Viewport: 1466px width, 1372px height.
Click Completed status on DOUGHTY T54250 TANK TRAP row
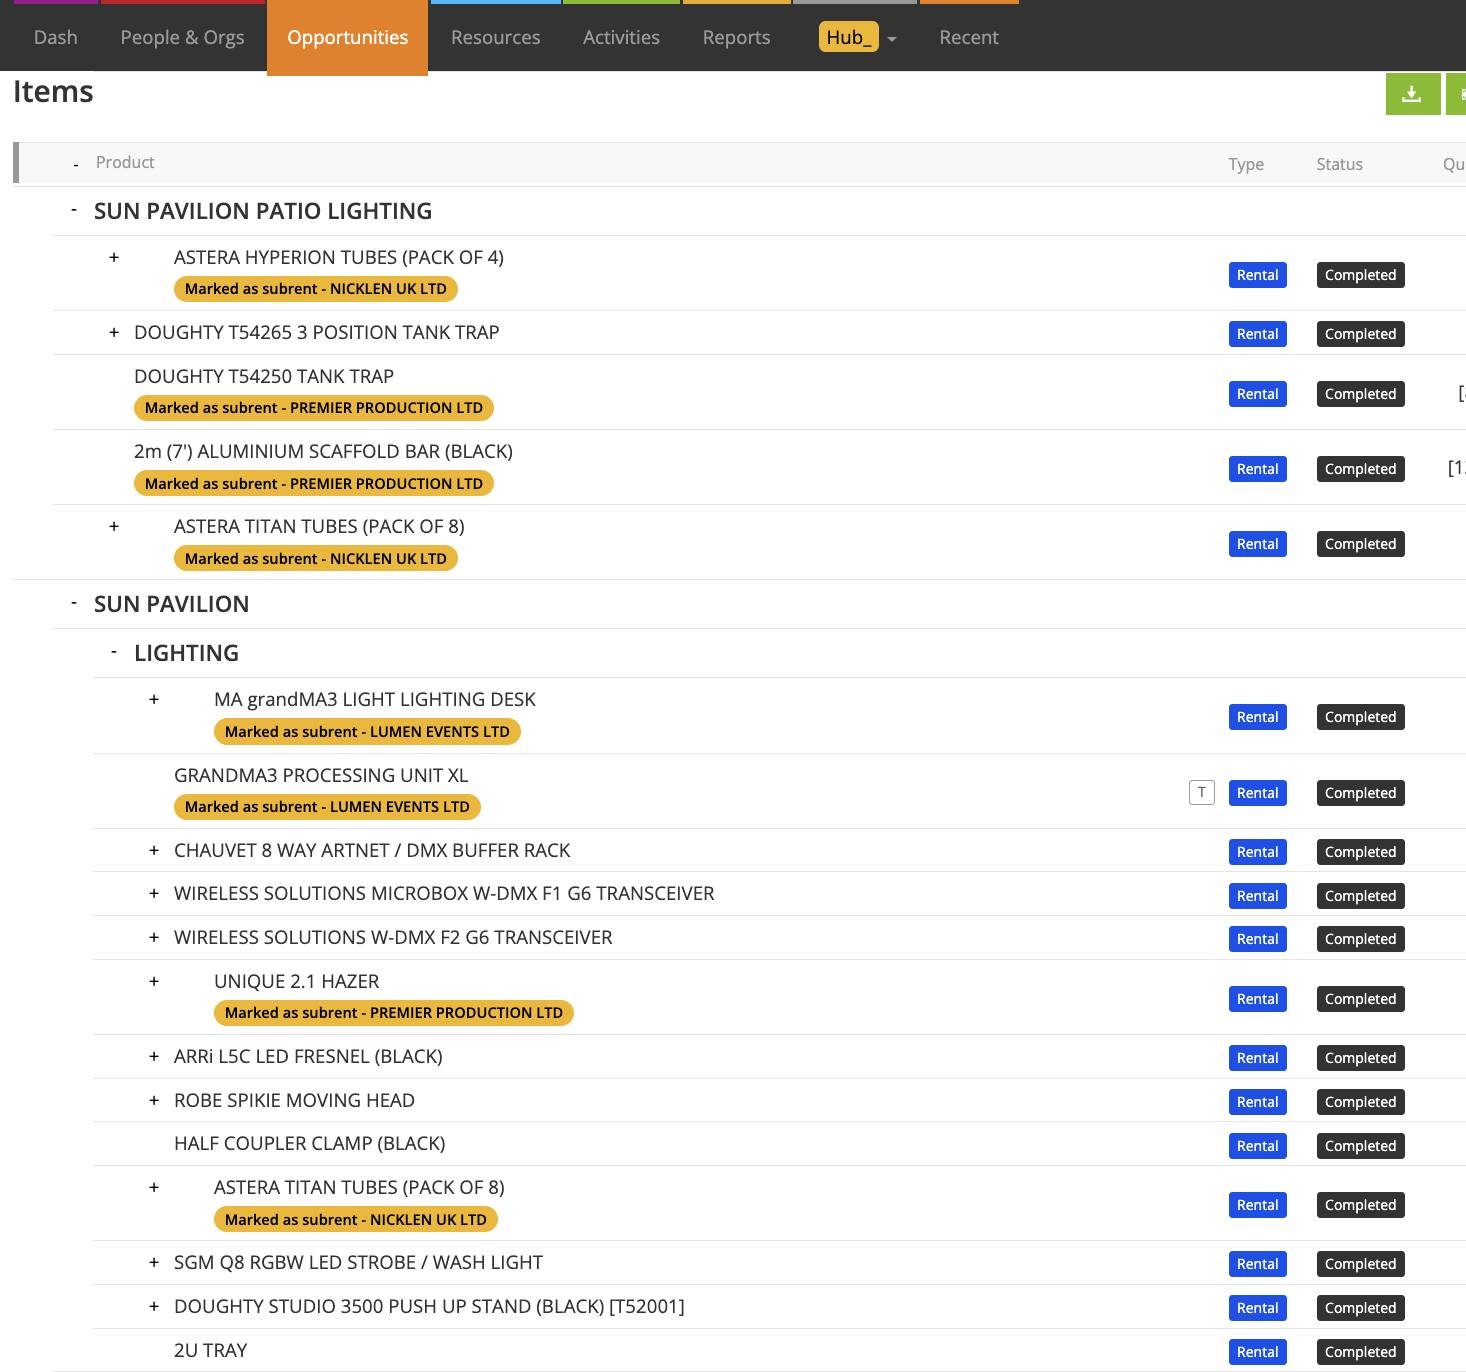click(1360, 394)
